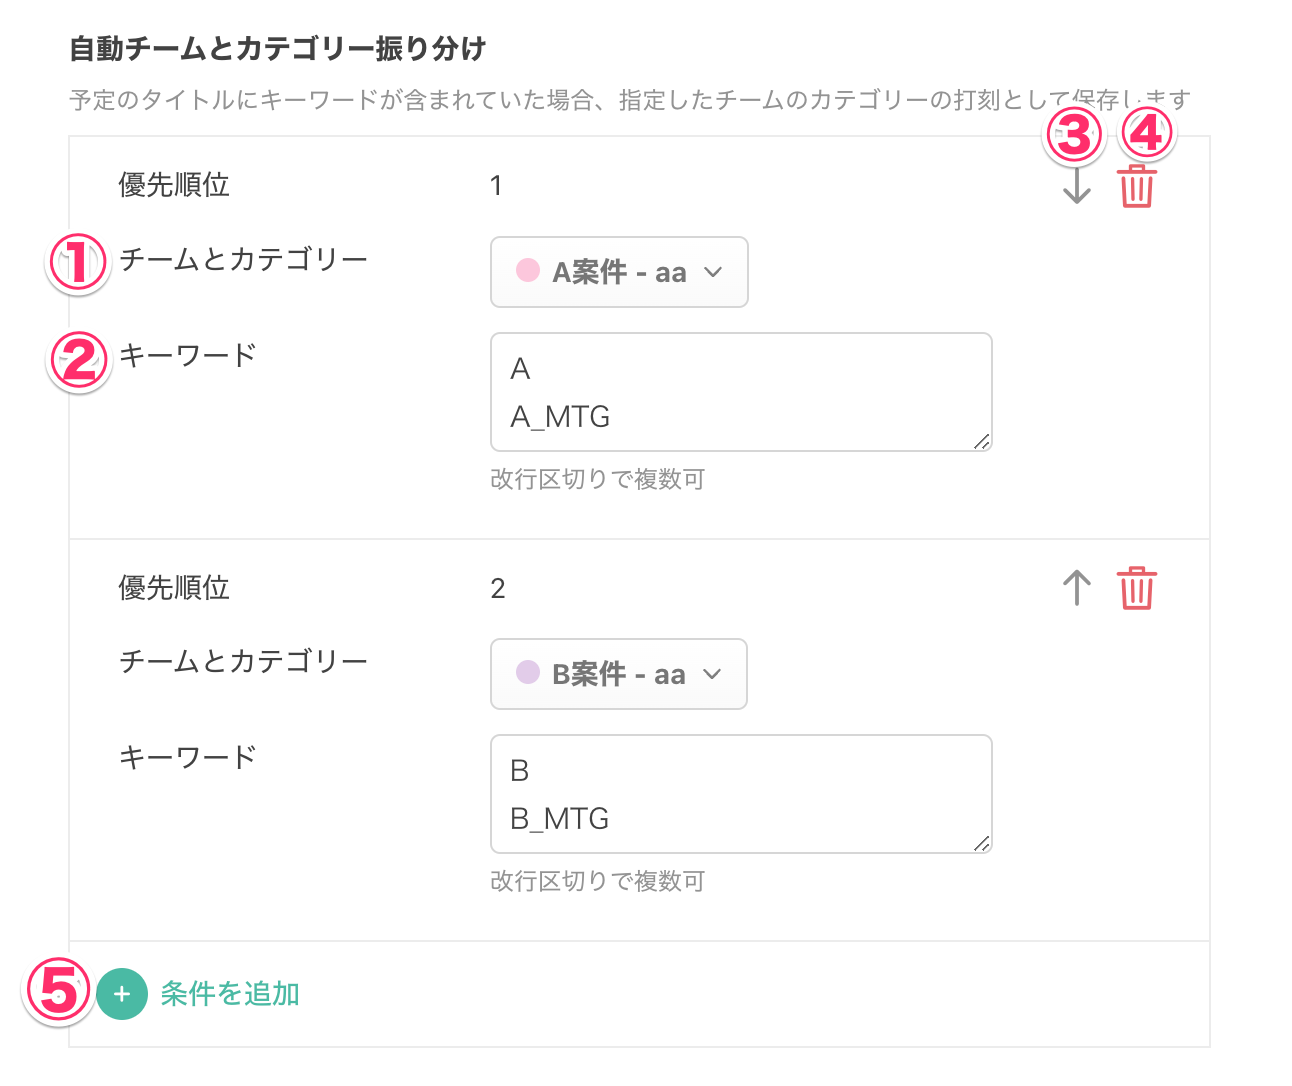Viewport: 1292px width, 1086px height.
Task: Click the circled number 2 annotation marker
Action: pos(78,361)
